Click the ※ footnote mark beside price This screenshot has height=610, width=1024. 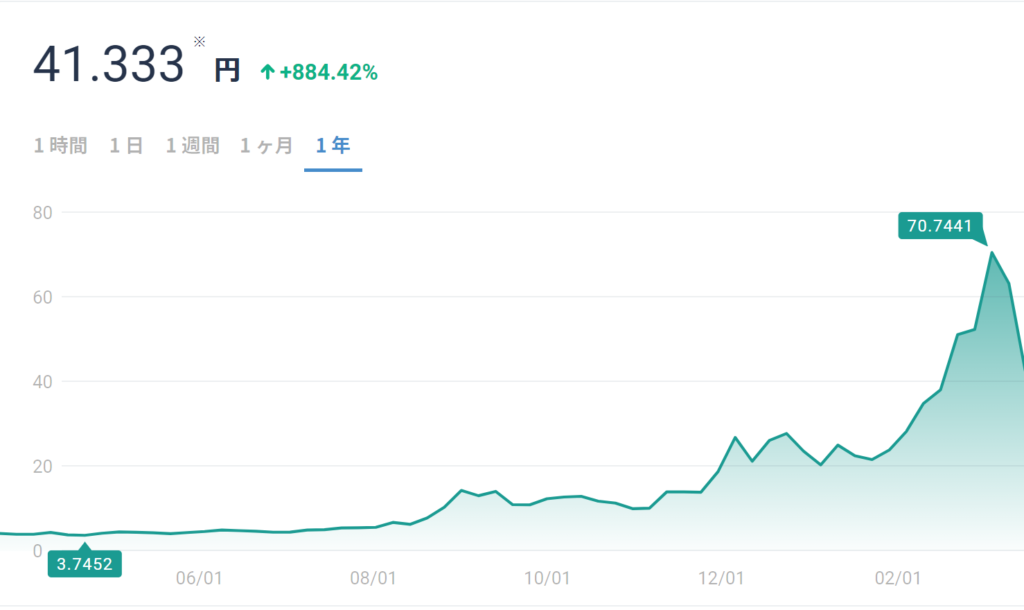(x=199, y=41)
